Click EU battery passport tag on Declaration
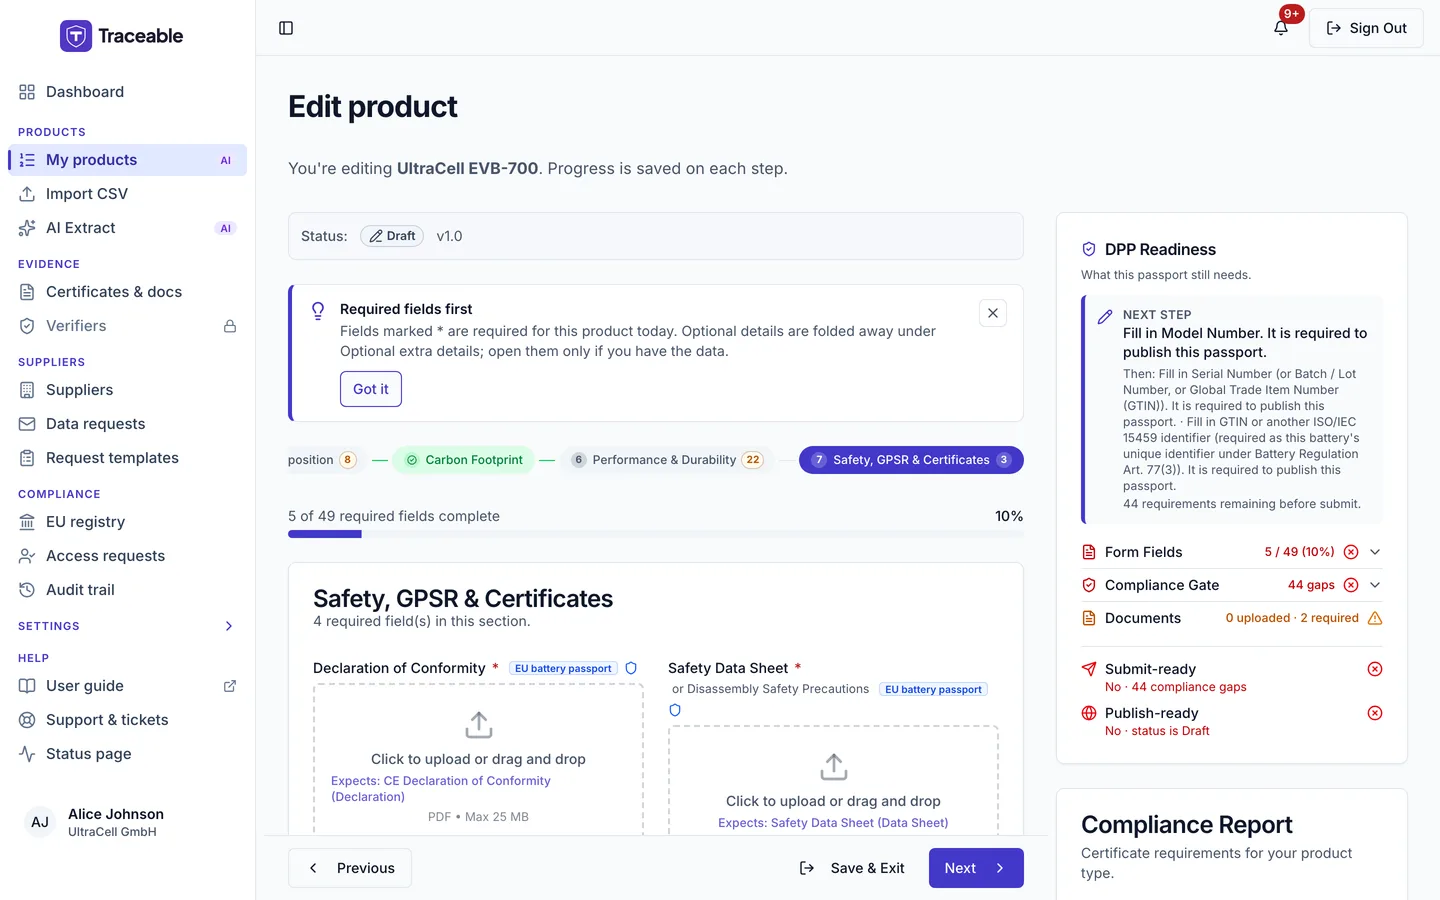 coord(563,668)
